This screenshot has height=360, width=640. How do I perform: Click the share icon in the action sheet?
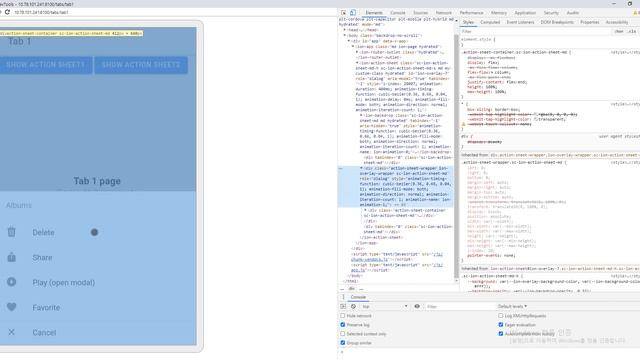pyautogui.click(x=11, y=258)
